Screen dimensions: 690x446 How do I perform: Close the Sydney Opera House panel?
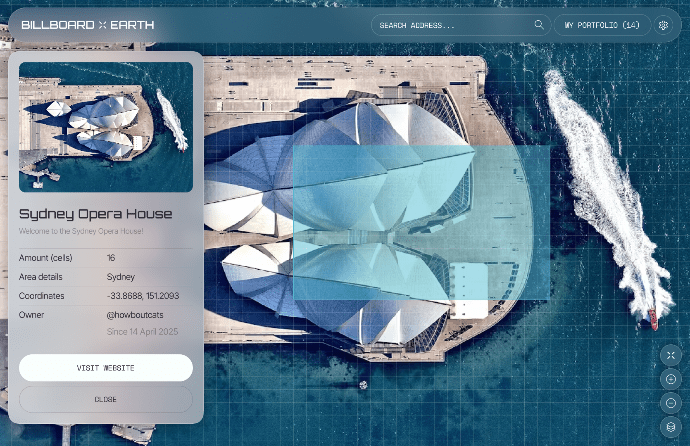pos(106,399)
